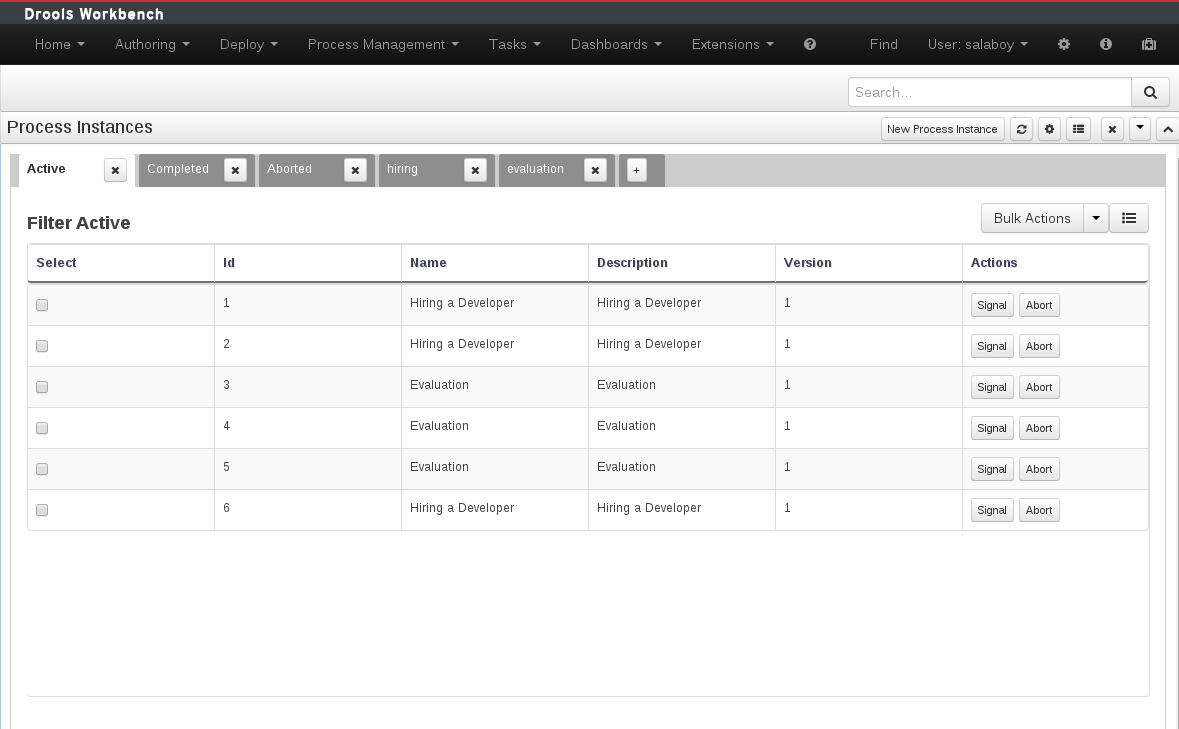This screenshot has width=1179, height=729.
Task: Abort process instance 2
Action: (1038, 346)
